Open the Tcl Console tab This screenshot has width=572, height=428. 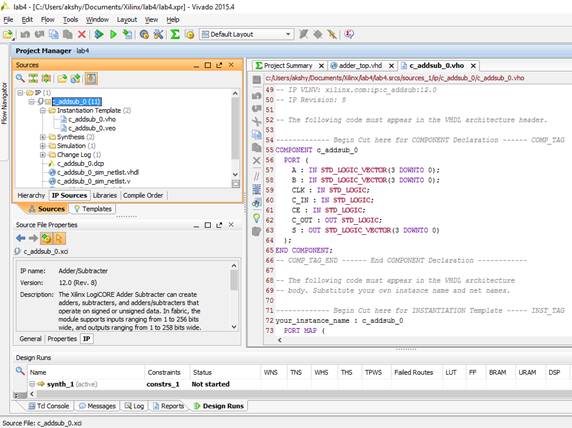(x=49, y=406)
